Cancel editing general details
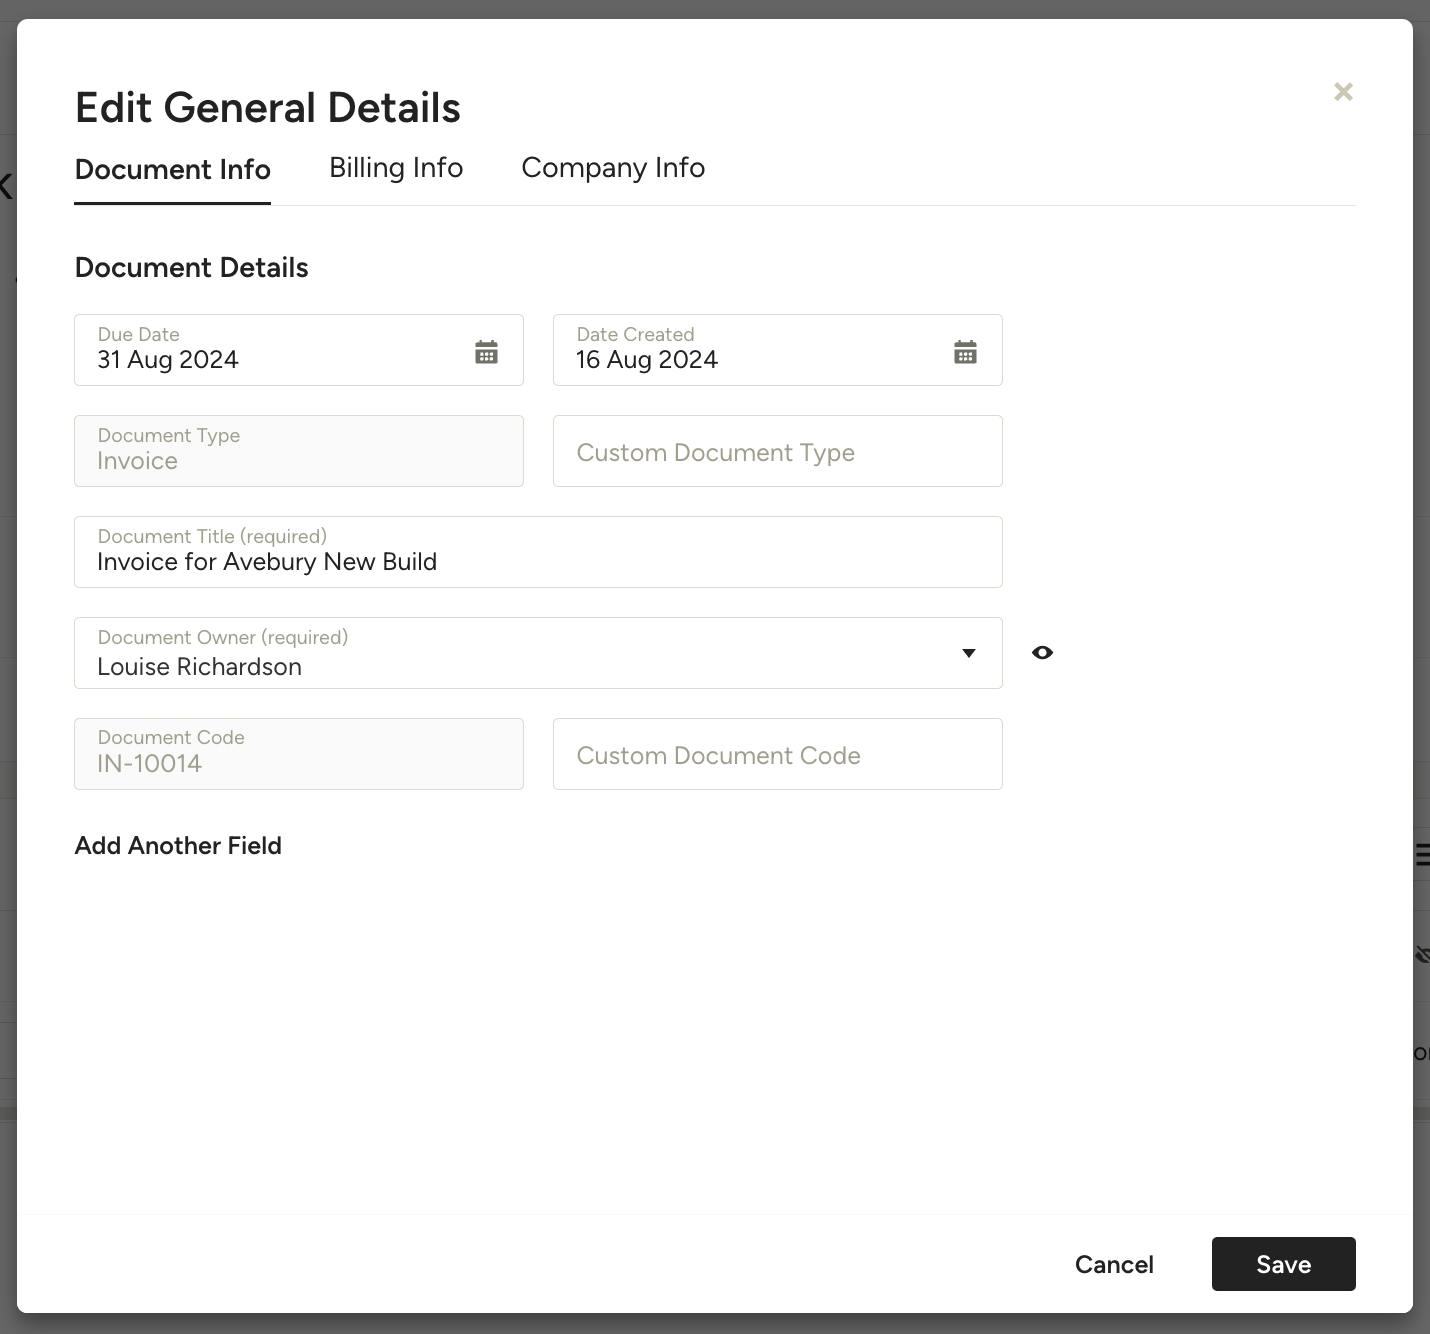The image size is (1430, 1334). pyautogui.click(x=1114, y=1264)
